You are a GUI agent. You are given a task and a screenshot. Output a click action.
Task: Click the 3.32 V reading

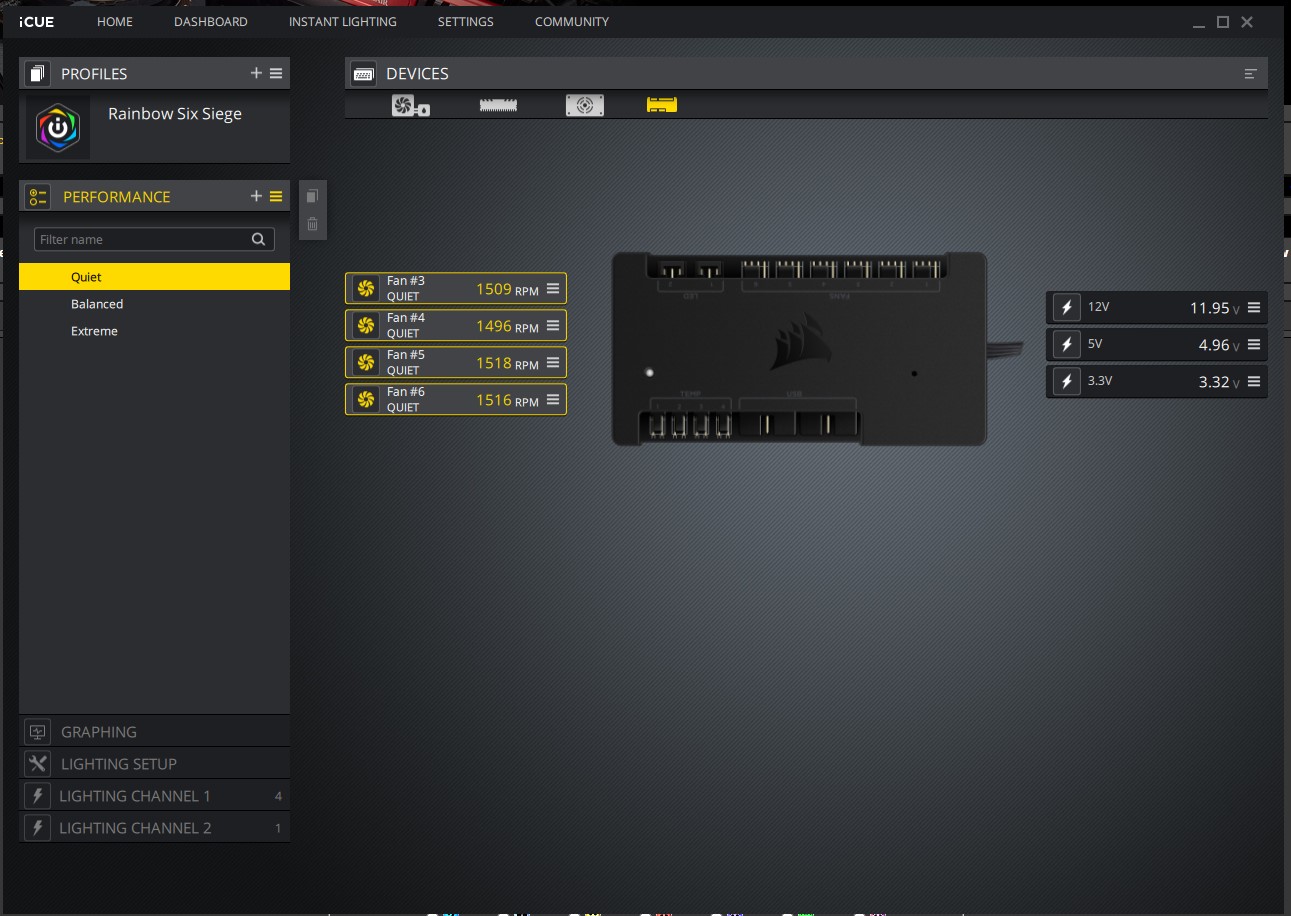point(1219,382)
